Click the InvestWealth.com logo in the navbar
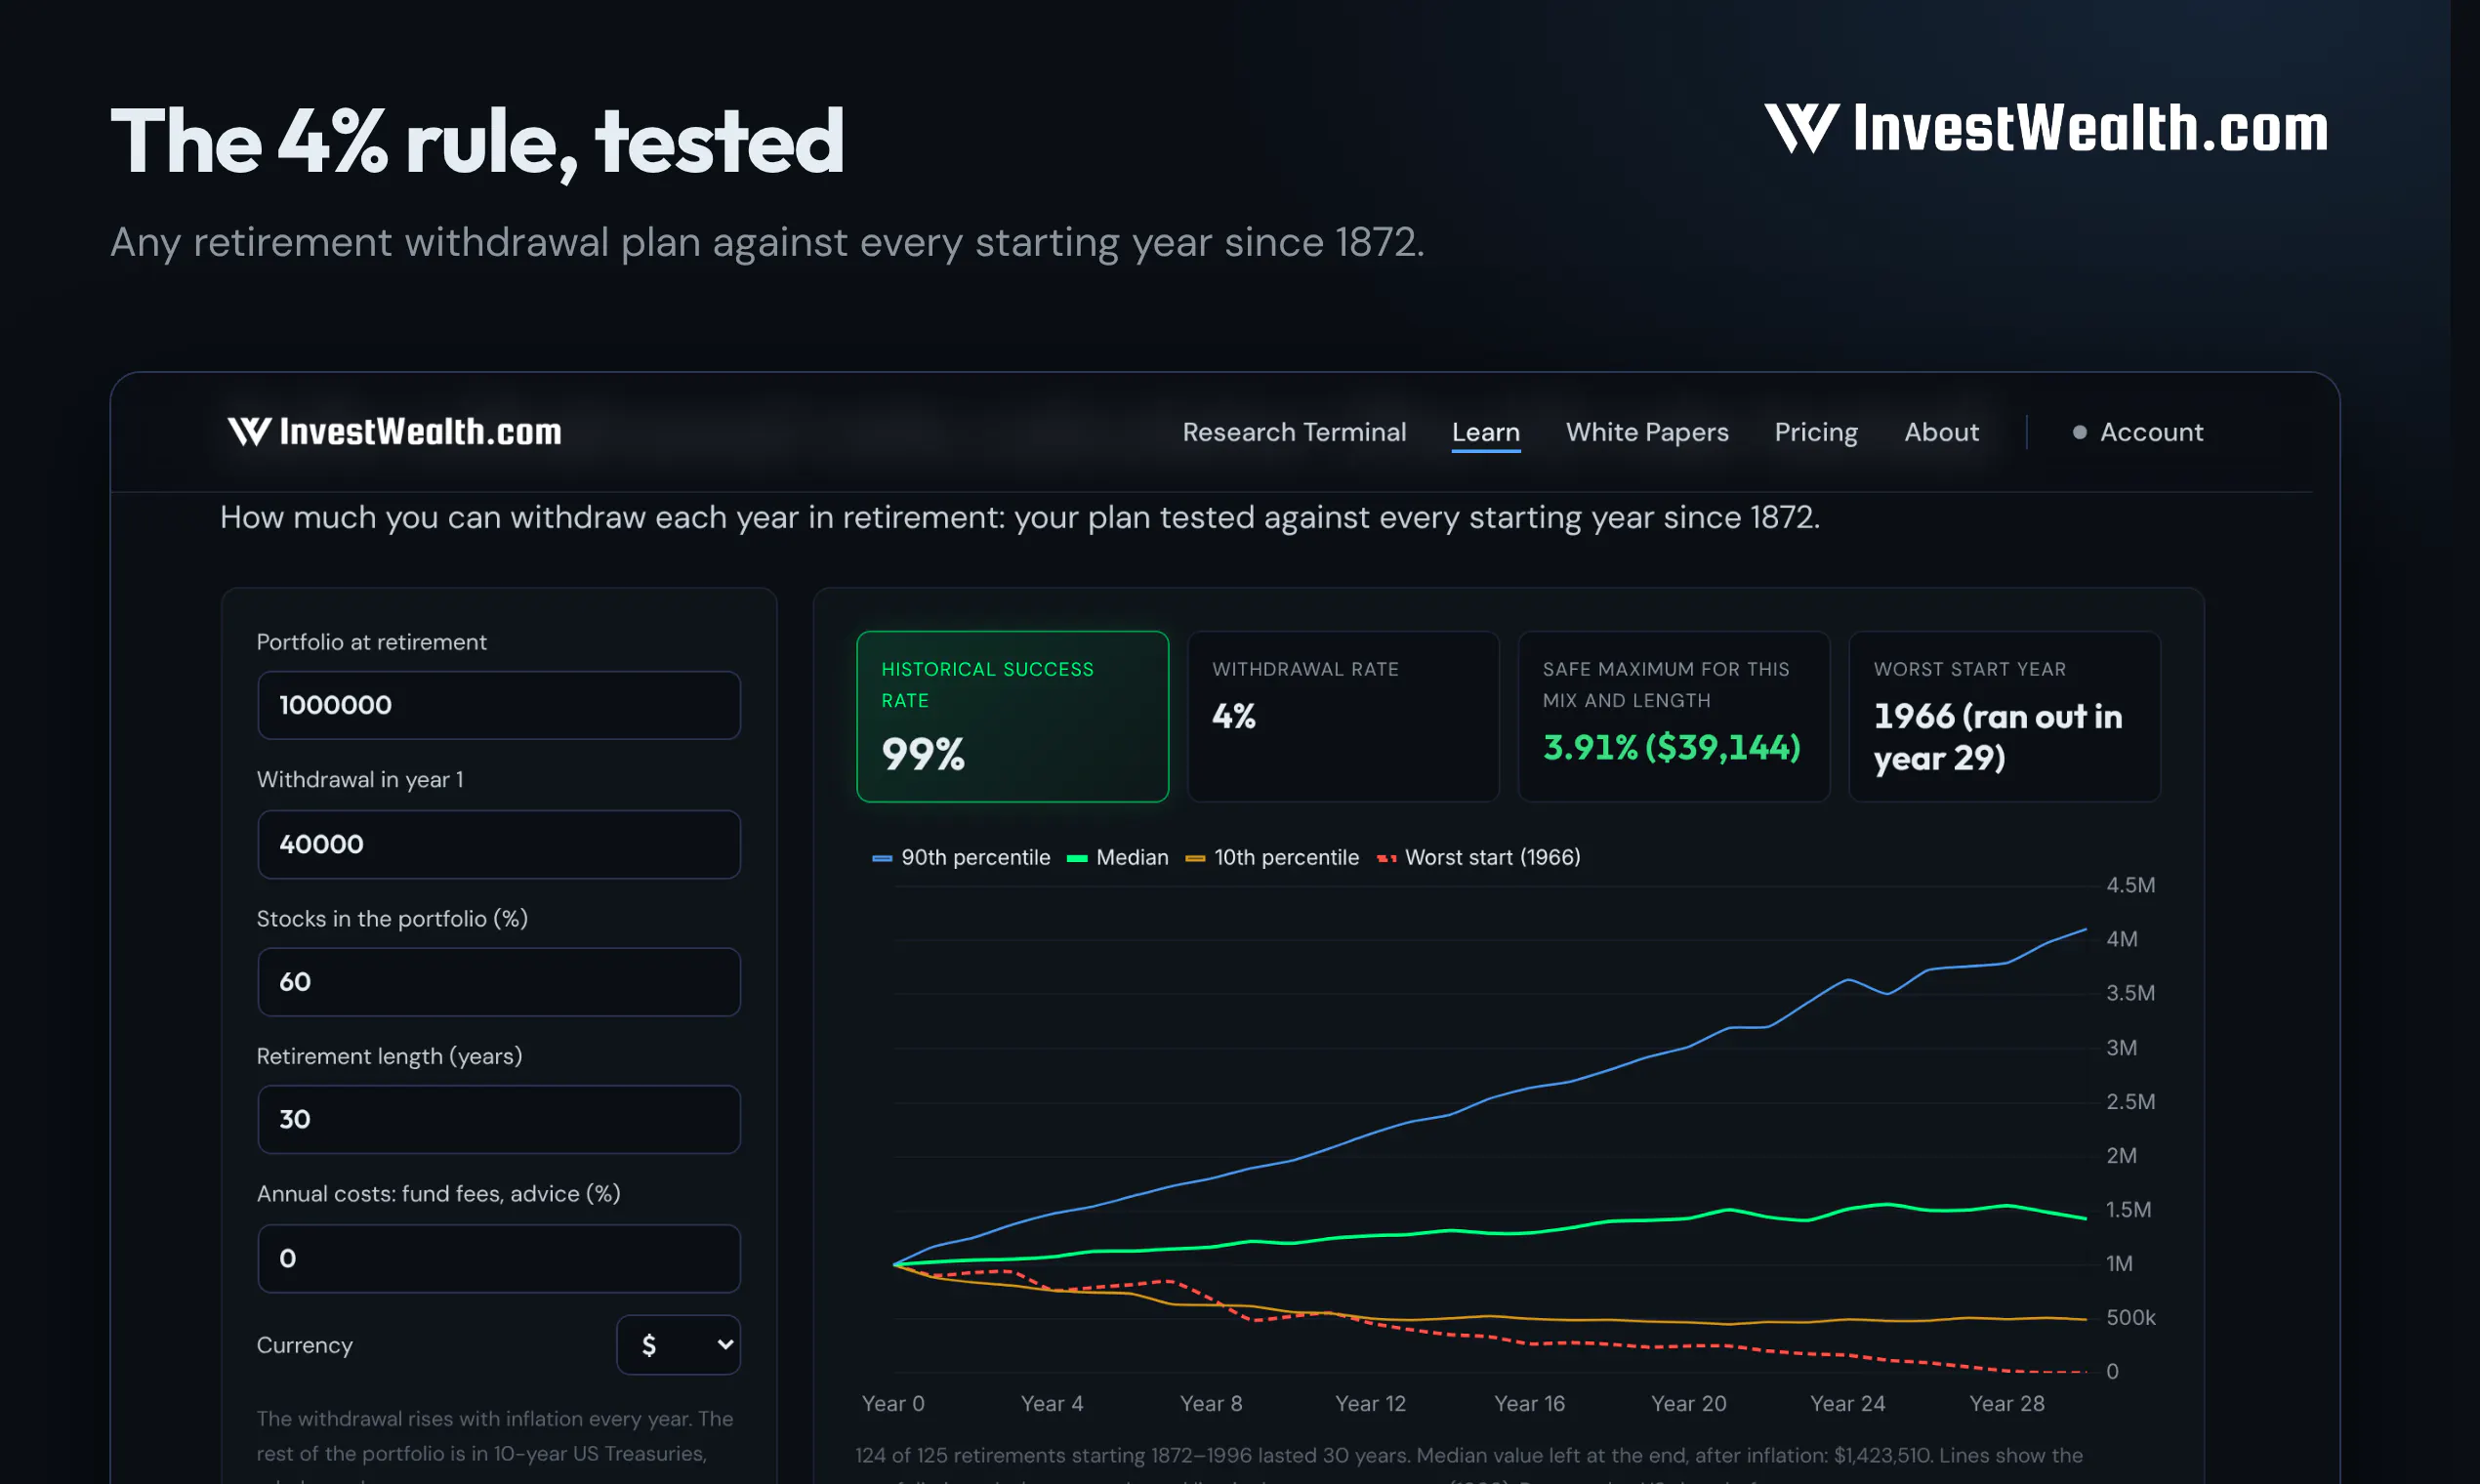This screenshot has height=1484, width=2480. point(395,432)
